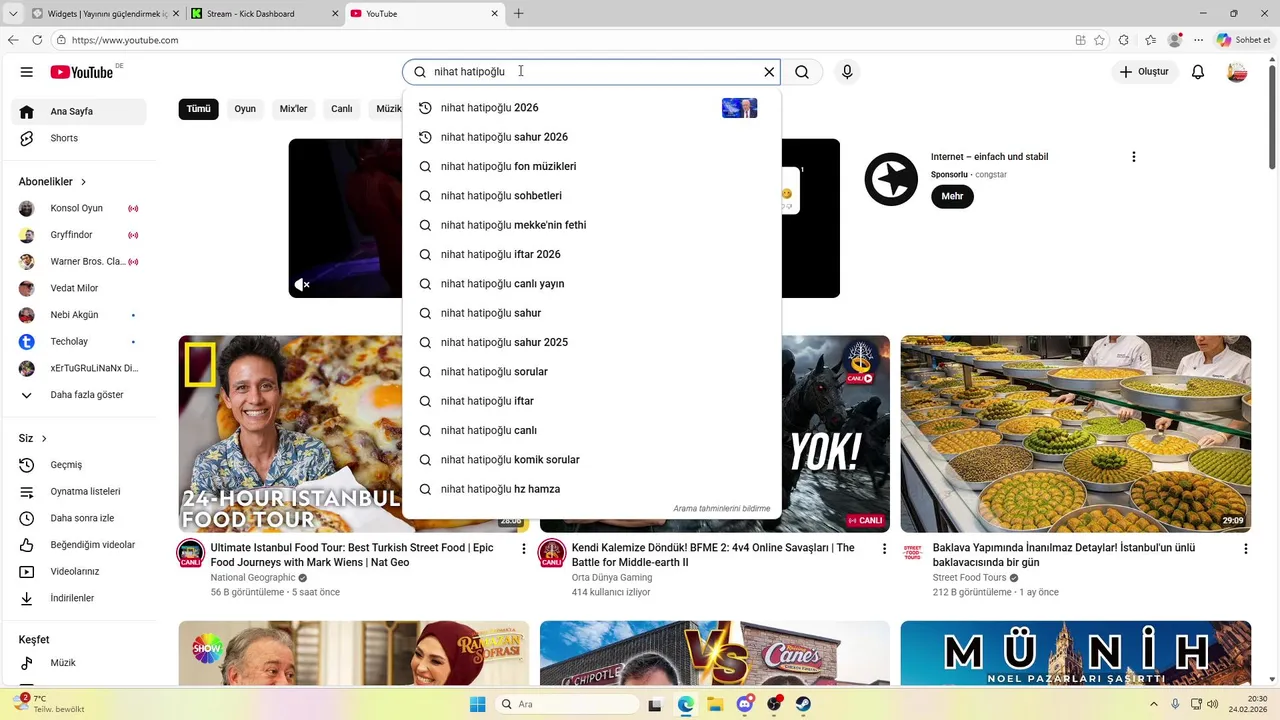The width and height of the screenshot is (1280, 720).
Task: Open the browser tab list dropdown
Action: 13,14
